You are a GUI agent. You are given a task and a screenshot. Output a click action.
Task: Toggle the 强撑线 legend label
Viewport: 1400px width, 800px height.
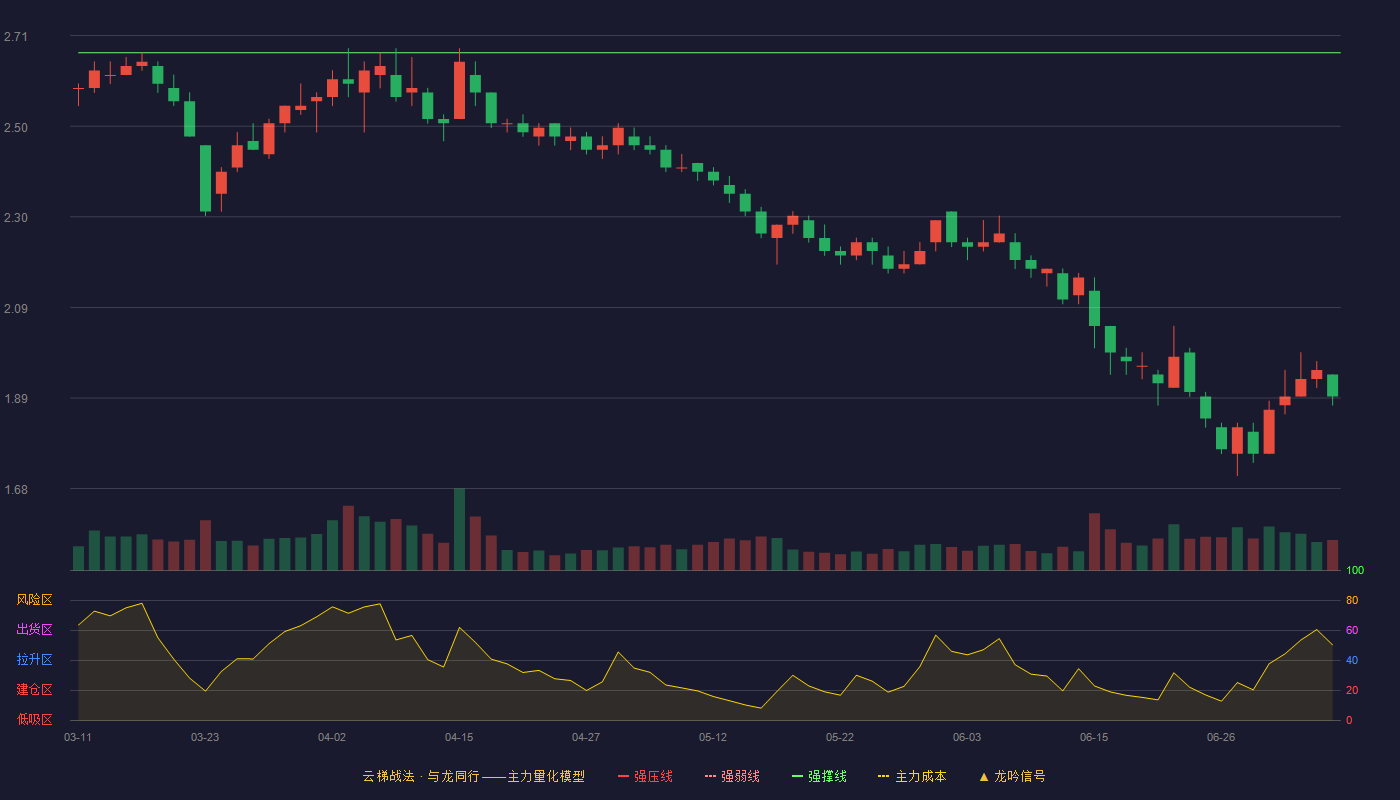[x=827, y=776]
